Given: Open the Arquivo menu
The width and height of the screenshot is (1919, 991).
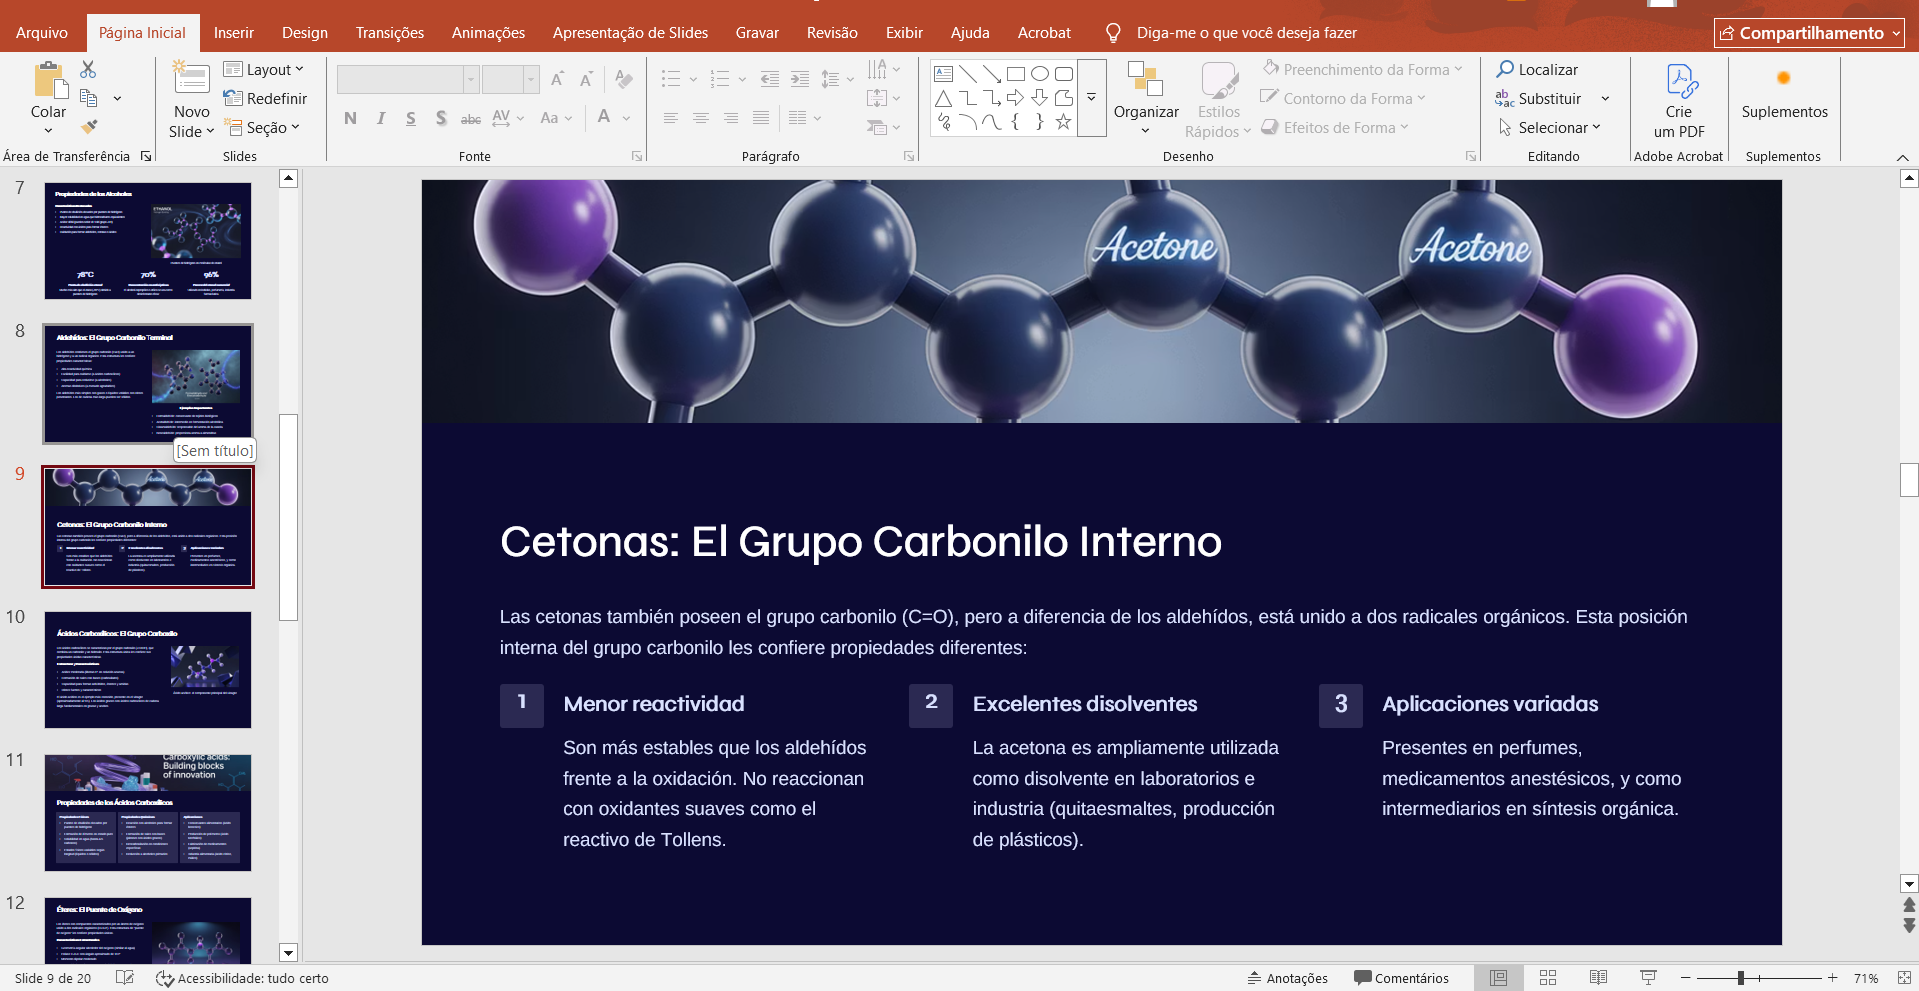Looking at the screenshot, I should click(42, 33).
